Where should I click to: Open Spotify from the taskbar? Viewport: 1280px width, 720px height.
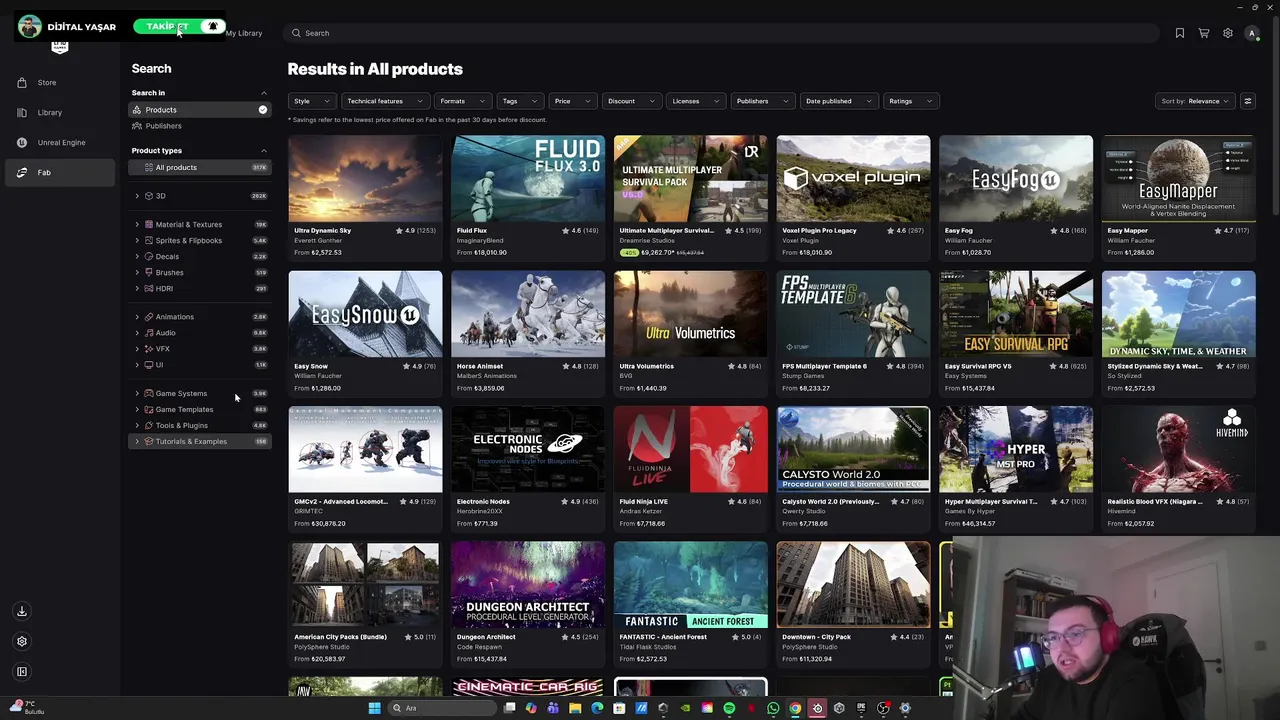tap(729, 708)
